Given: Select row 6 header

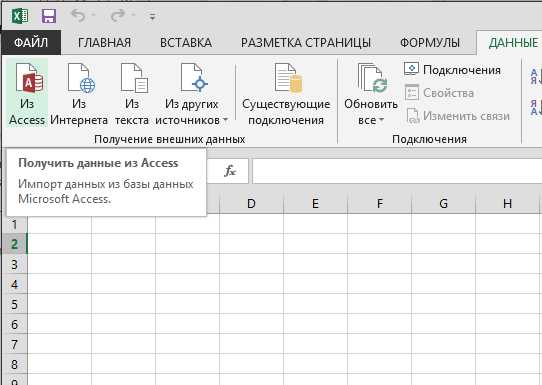Looking at the screenshot, I should coord(15,324).
